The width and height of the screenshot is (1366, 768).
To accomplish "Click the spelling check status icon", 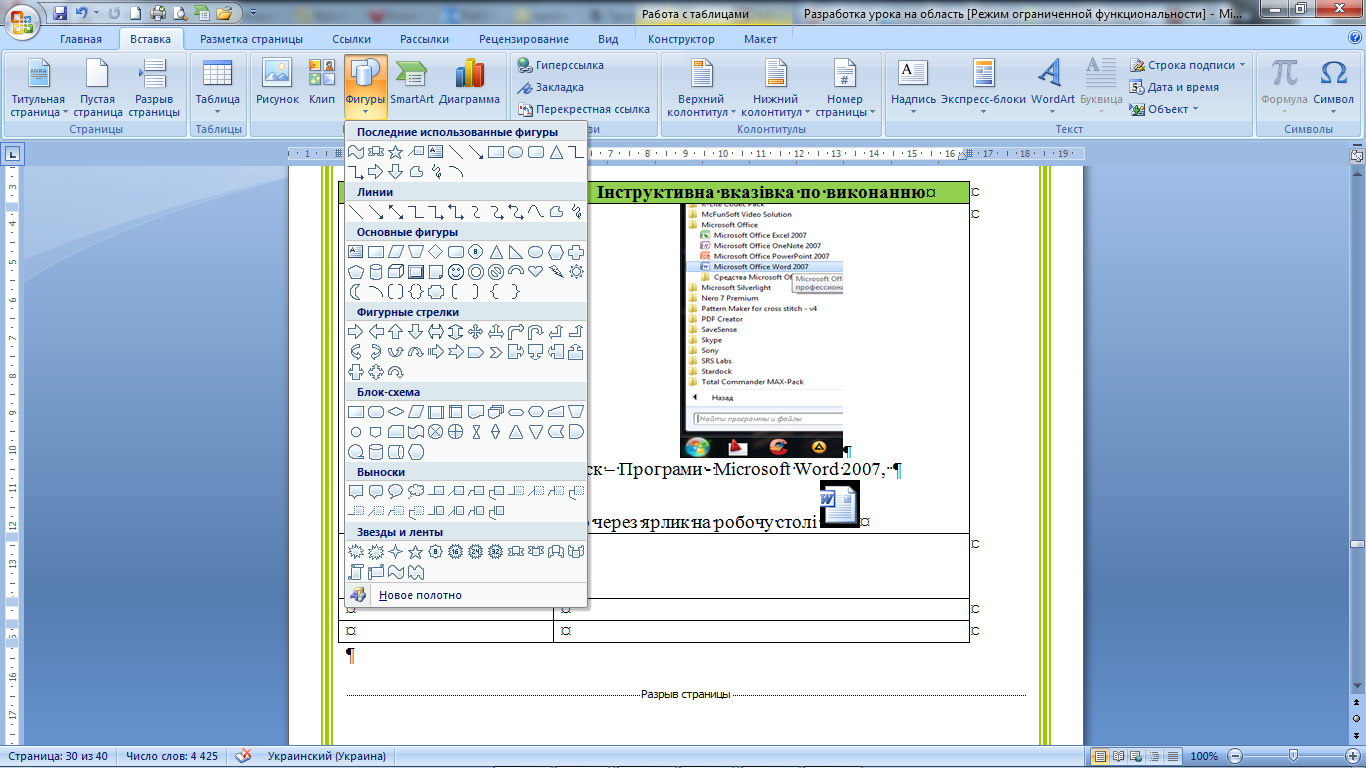I will pyautogui.click(x=243, y=756).
